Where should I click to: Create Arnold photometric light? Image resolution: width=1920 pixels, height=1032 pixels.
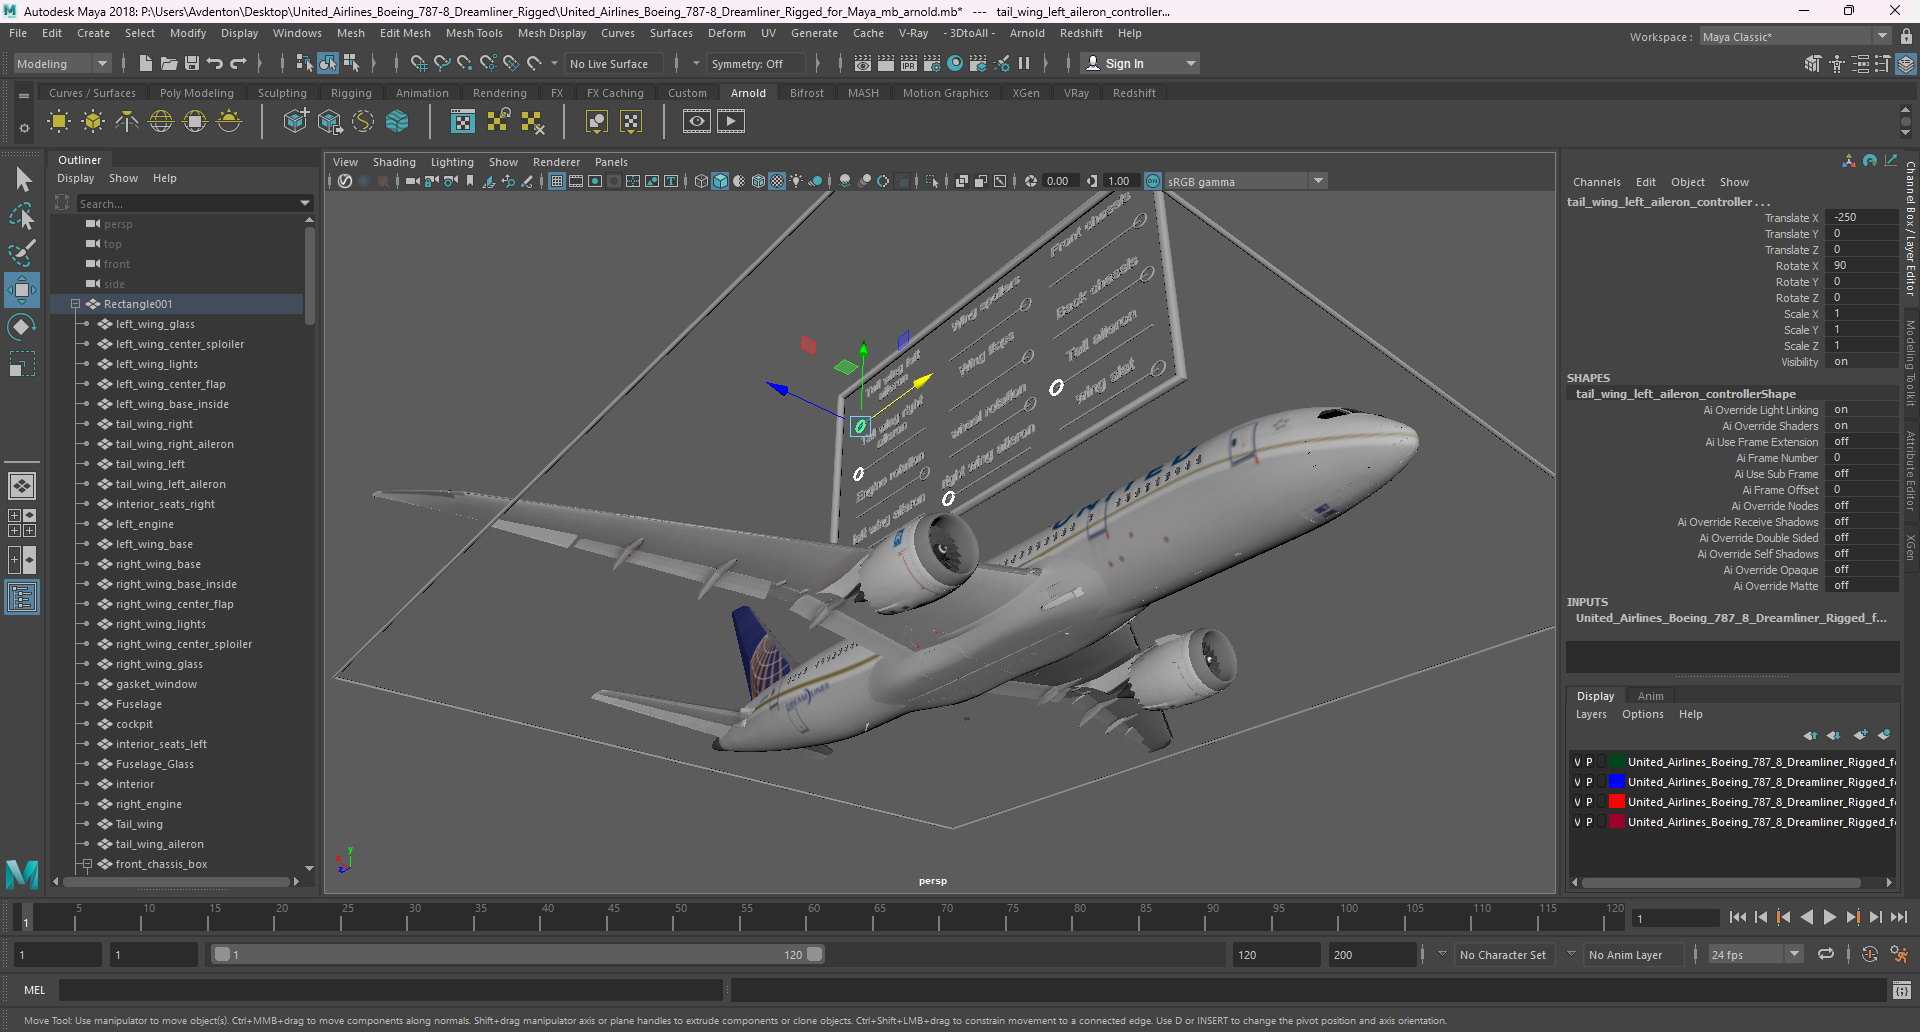point(127,122)
